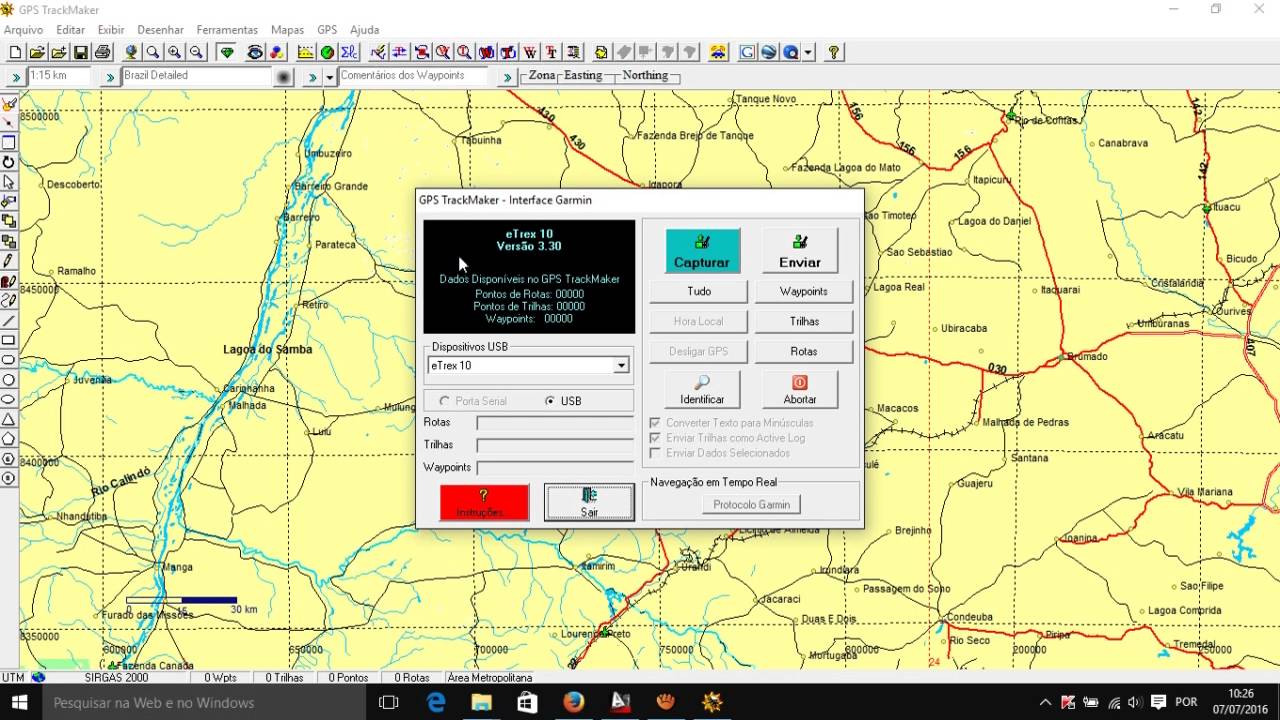Select the circle shape tool in left toolbar

click(x=9, y=380)
